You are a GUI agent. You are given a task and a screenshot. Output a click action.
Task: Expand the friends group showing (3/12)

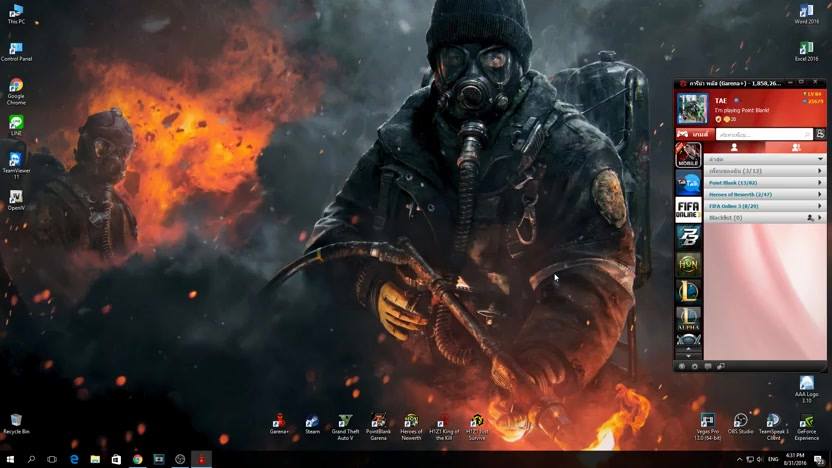point(765,171)
